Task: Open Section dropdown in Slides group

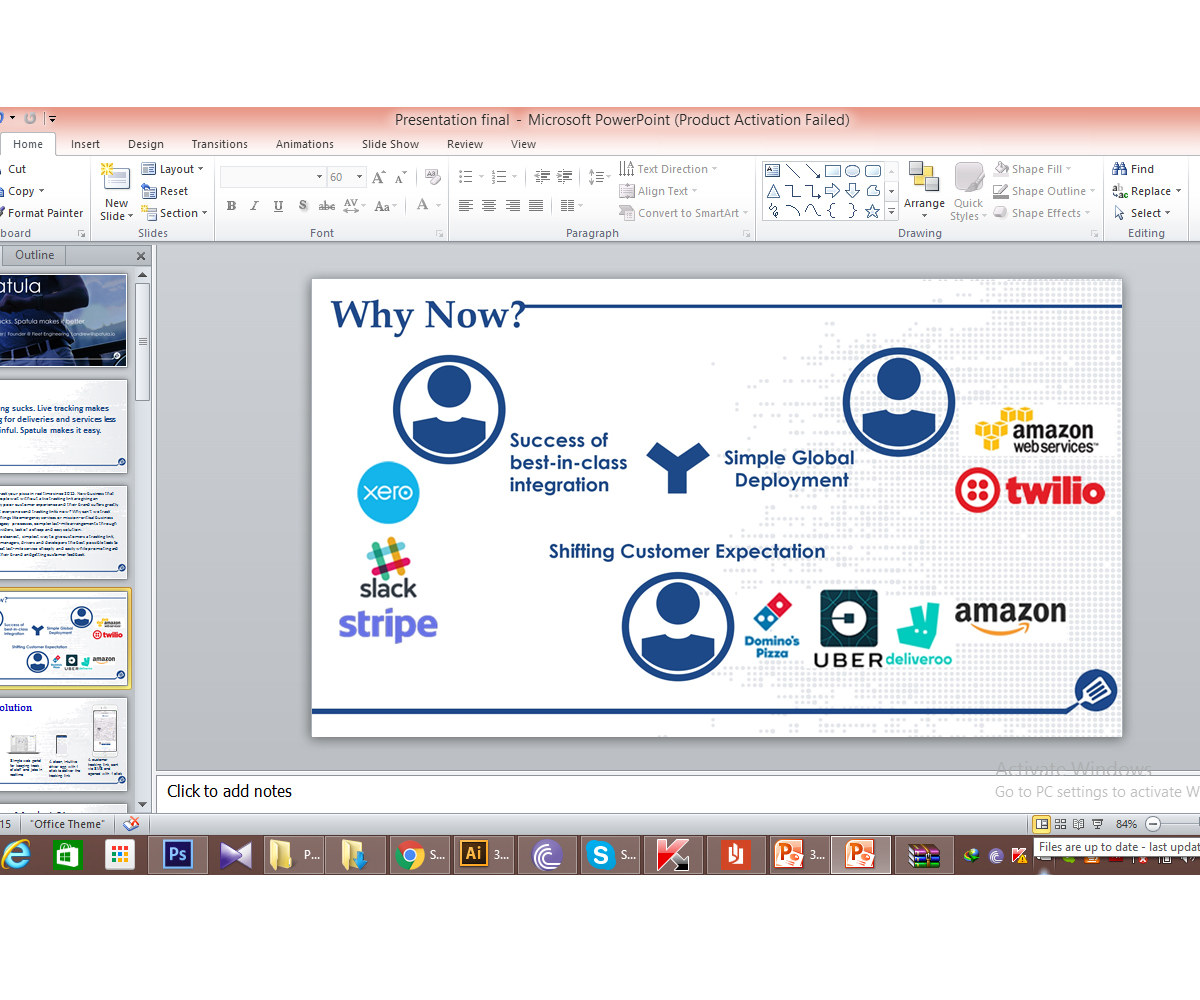Action: tap(175, 213)
